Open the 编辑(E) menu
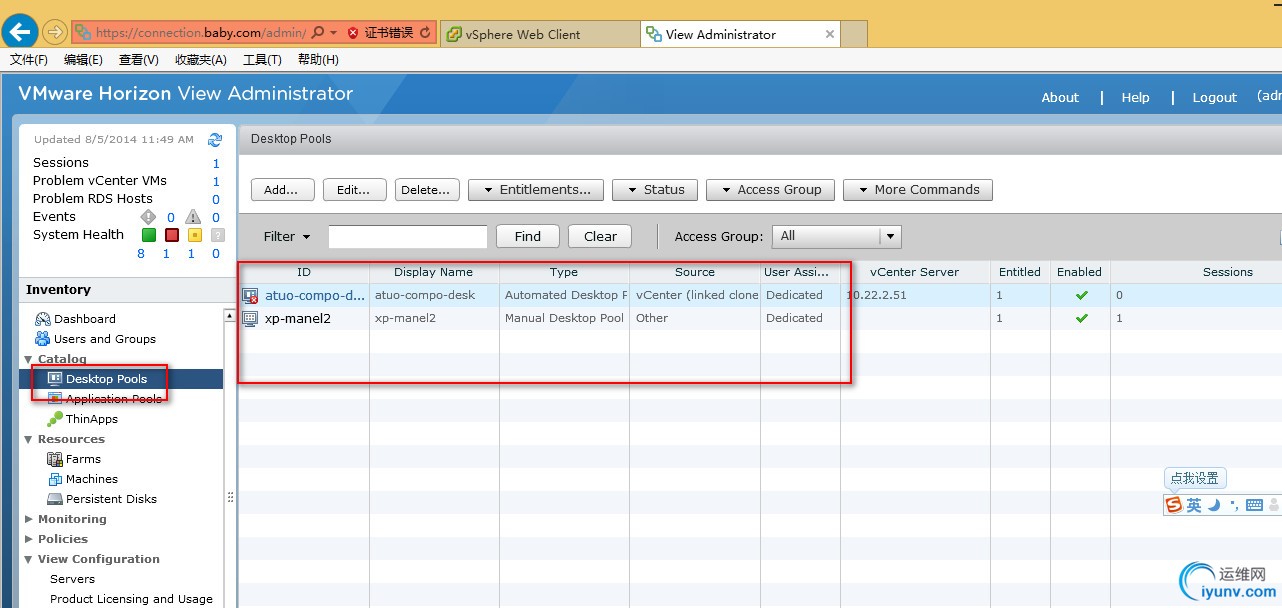Screen dimensions: 1282x608 click(83, 60)
